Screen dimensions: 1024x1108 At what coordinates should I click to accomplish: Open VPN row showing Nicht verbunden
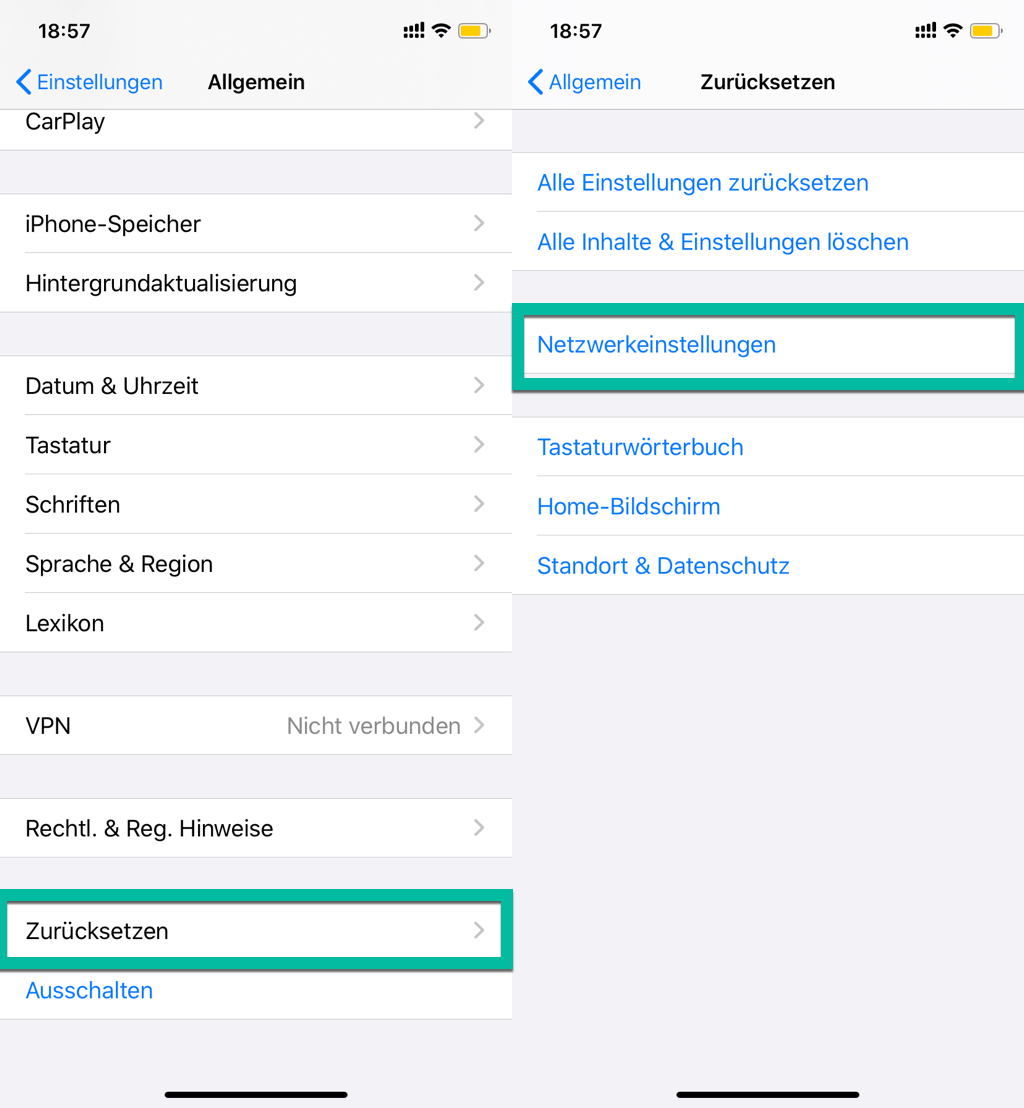256,726
